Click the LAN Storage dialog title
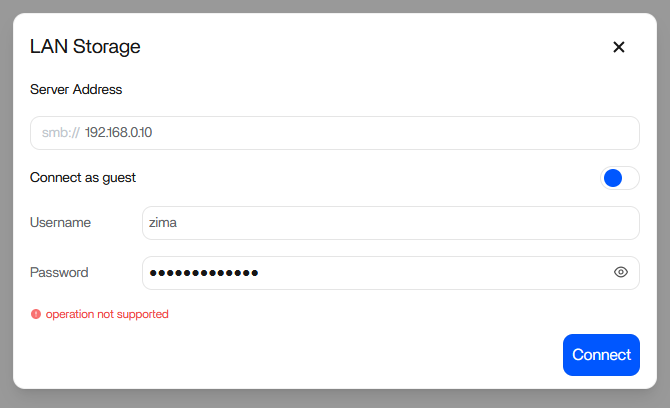 (85, 46)
